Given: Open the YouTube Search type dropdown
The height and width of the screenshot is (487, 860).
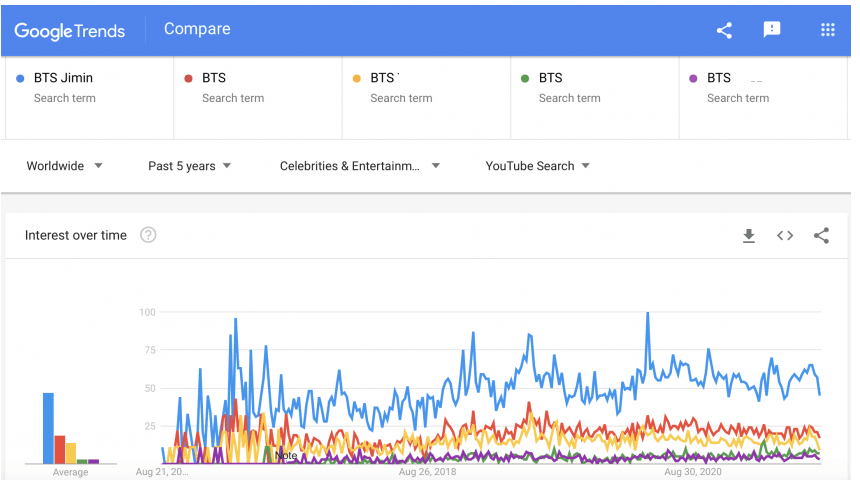Looking at the screenshot, I should click(x=538, y=166).
